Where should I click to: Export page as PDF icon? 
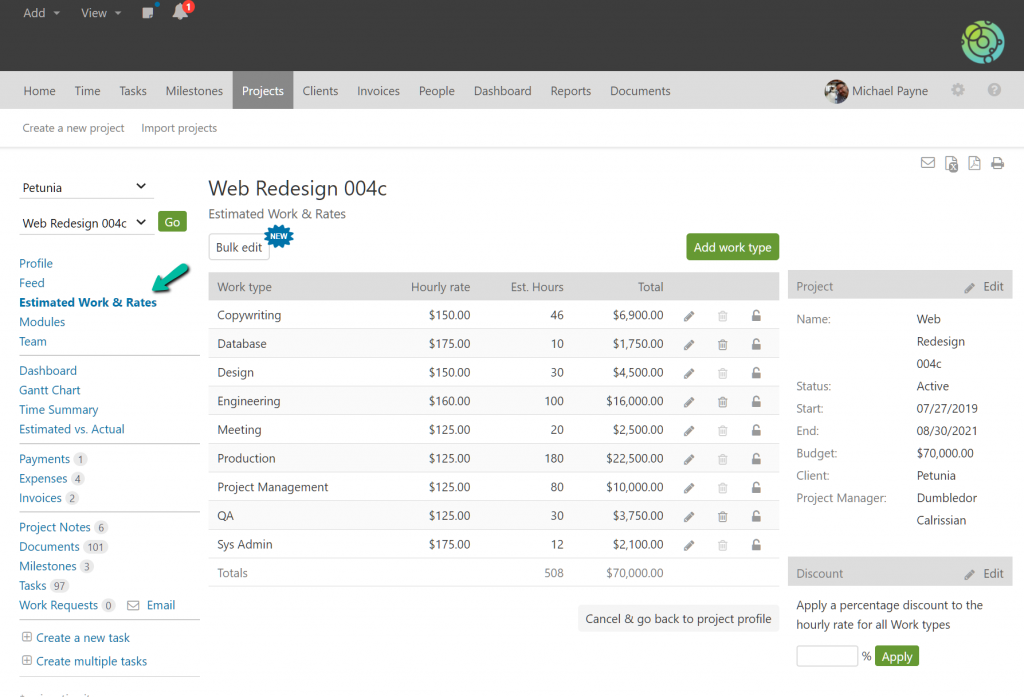973,163
